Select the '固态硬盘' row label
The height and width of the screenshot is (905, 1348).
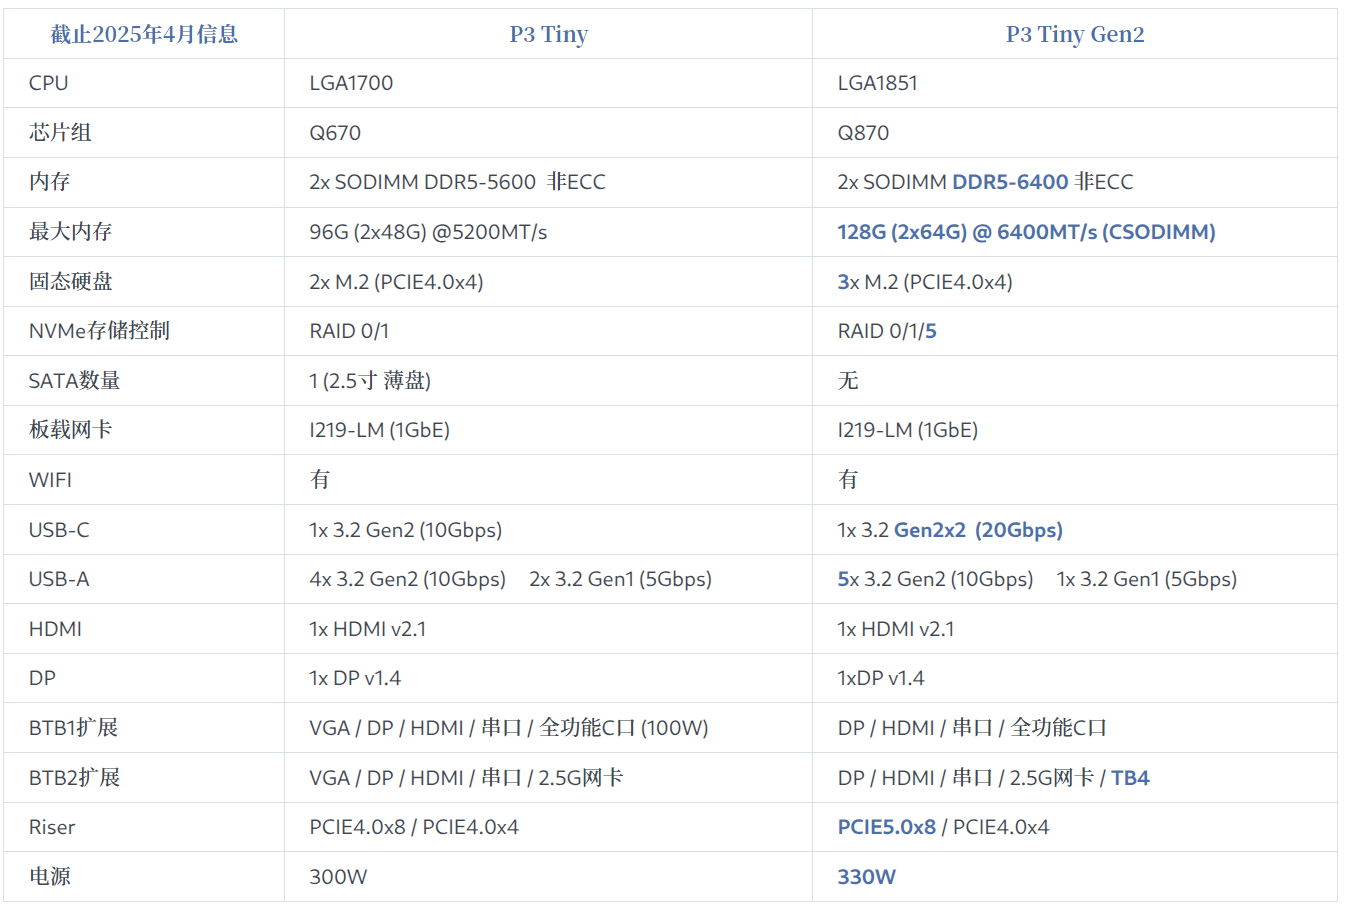tap(70, 281)
